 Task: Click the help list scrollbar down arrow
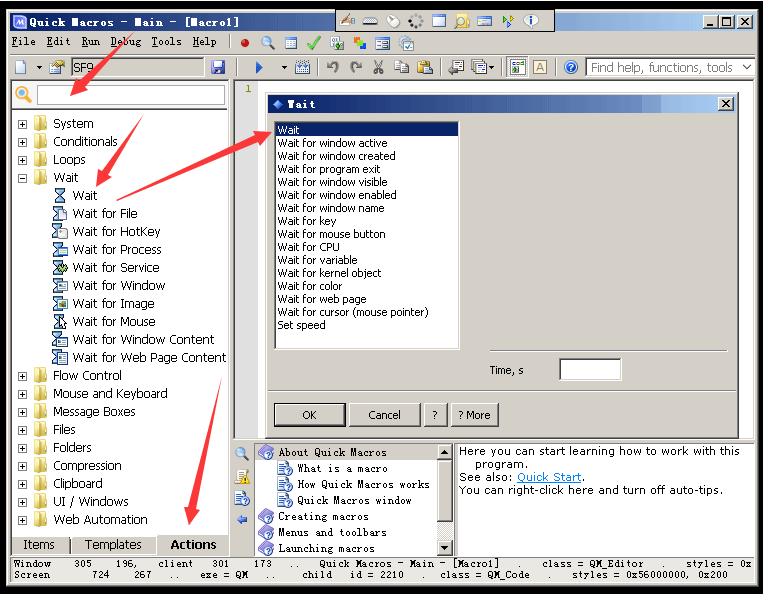445,548
